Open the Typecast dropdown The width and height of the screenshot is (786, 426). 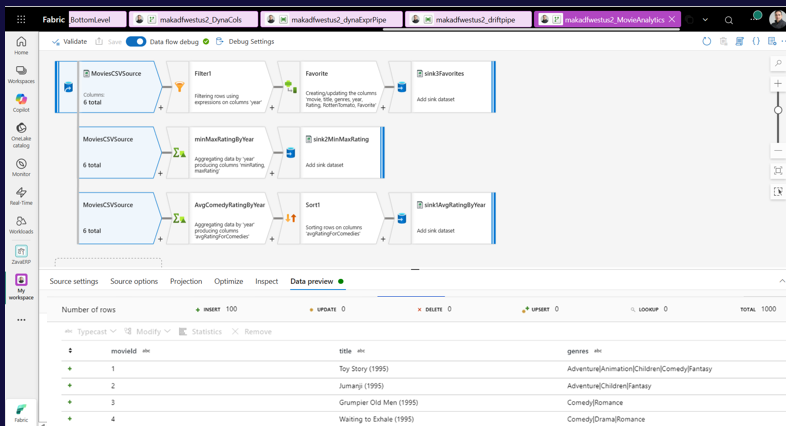(91, 331)
